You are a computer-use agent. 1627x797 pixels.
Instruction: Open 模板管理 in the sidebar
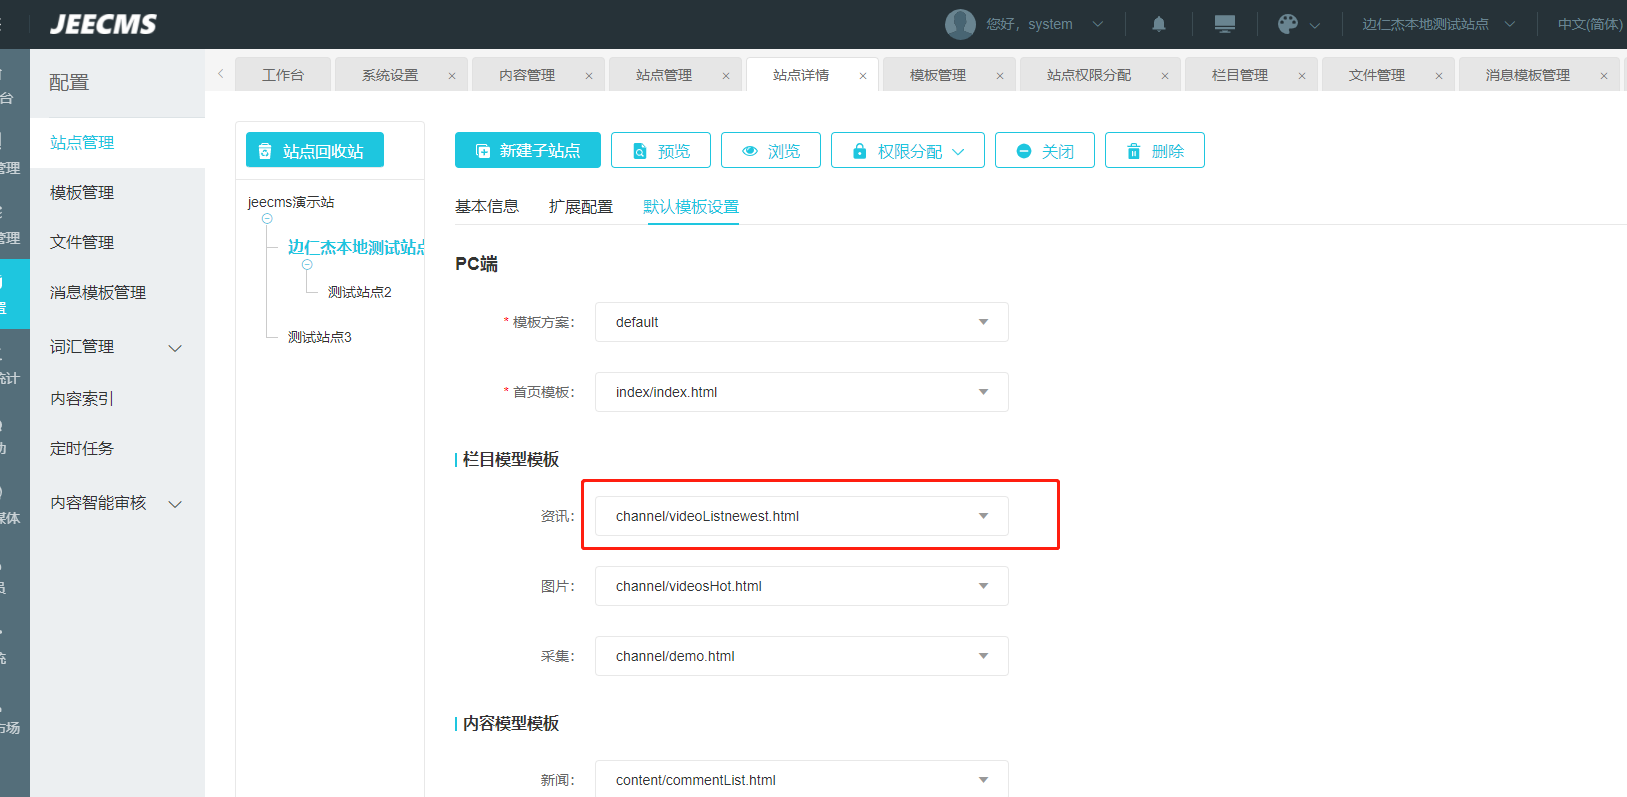click(117, 192)
